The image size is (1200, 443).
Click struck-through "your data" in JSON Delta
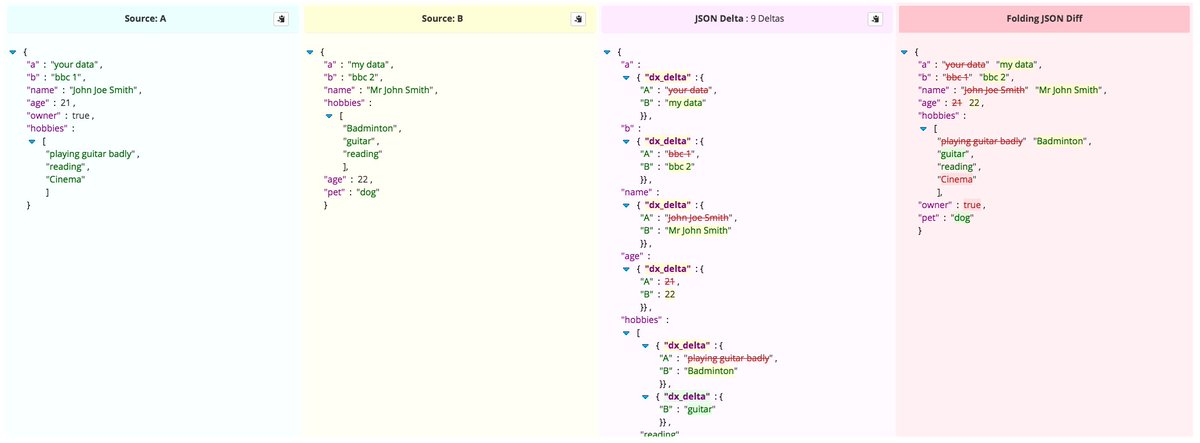coord(689,90)
